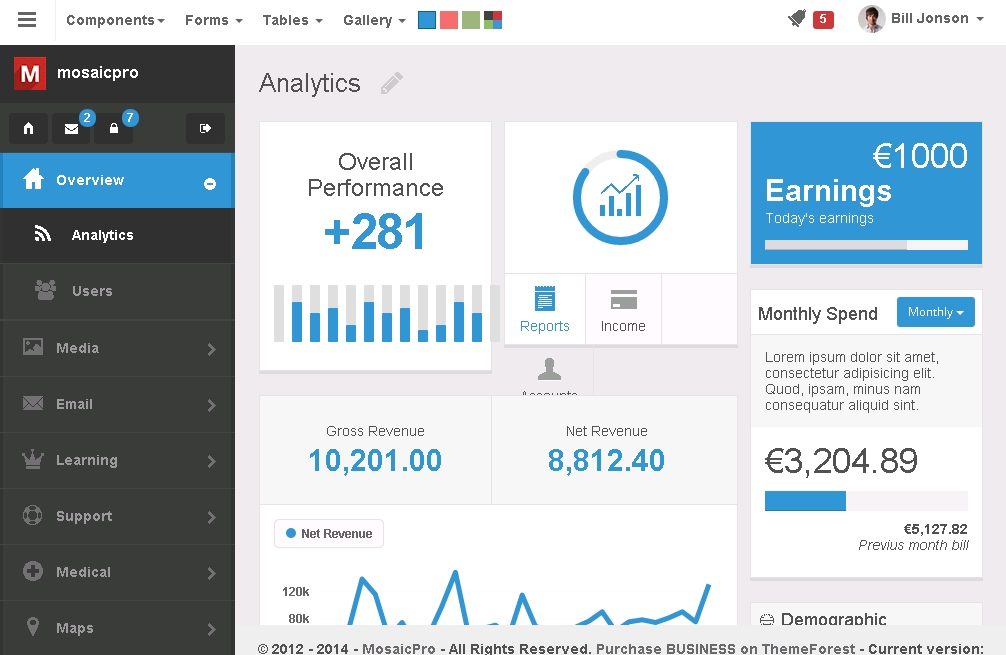Screen dimensions: 1006x655
Task: Select the Reports icon tab
Action: 545,310
